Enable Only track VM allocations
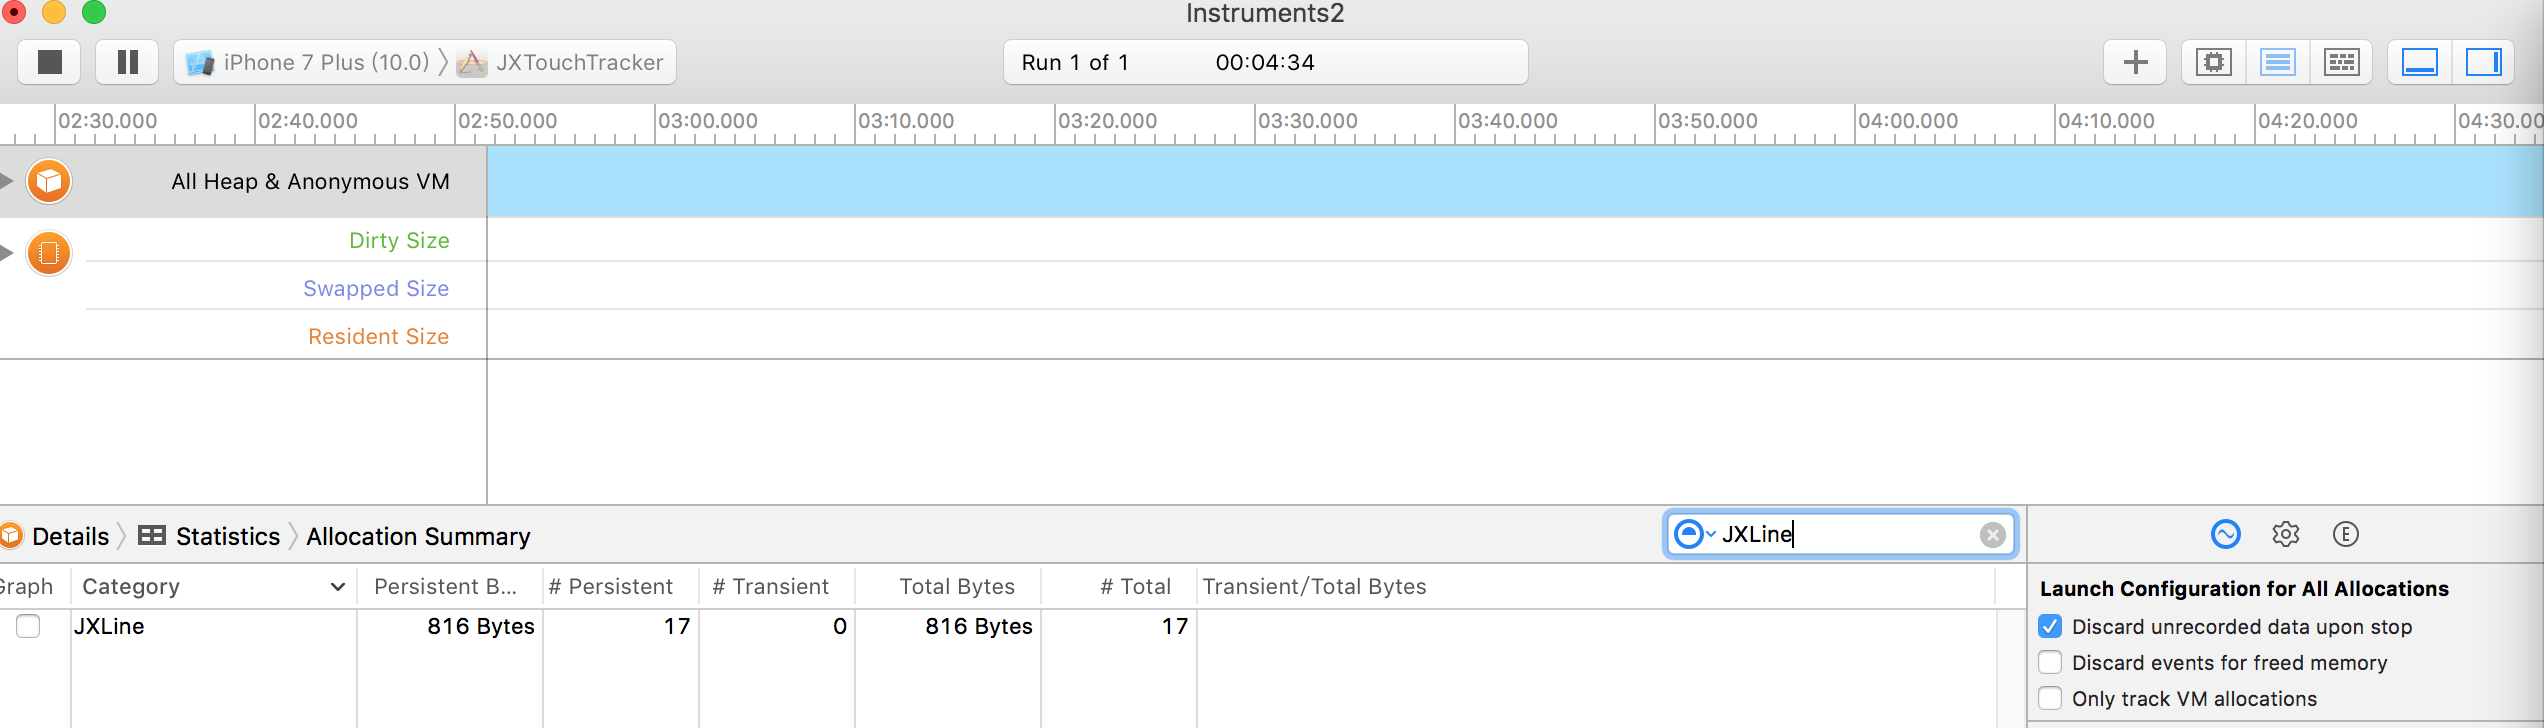The image size is (2544, 728). (2050, 698)
